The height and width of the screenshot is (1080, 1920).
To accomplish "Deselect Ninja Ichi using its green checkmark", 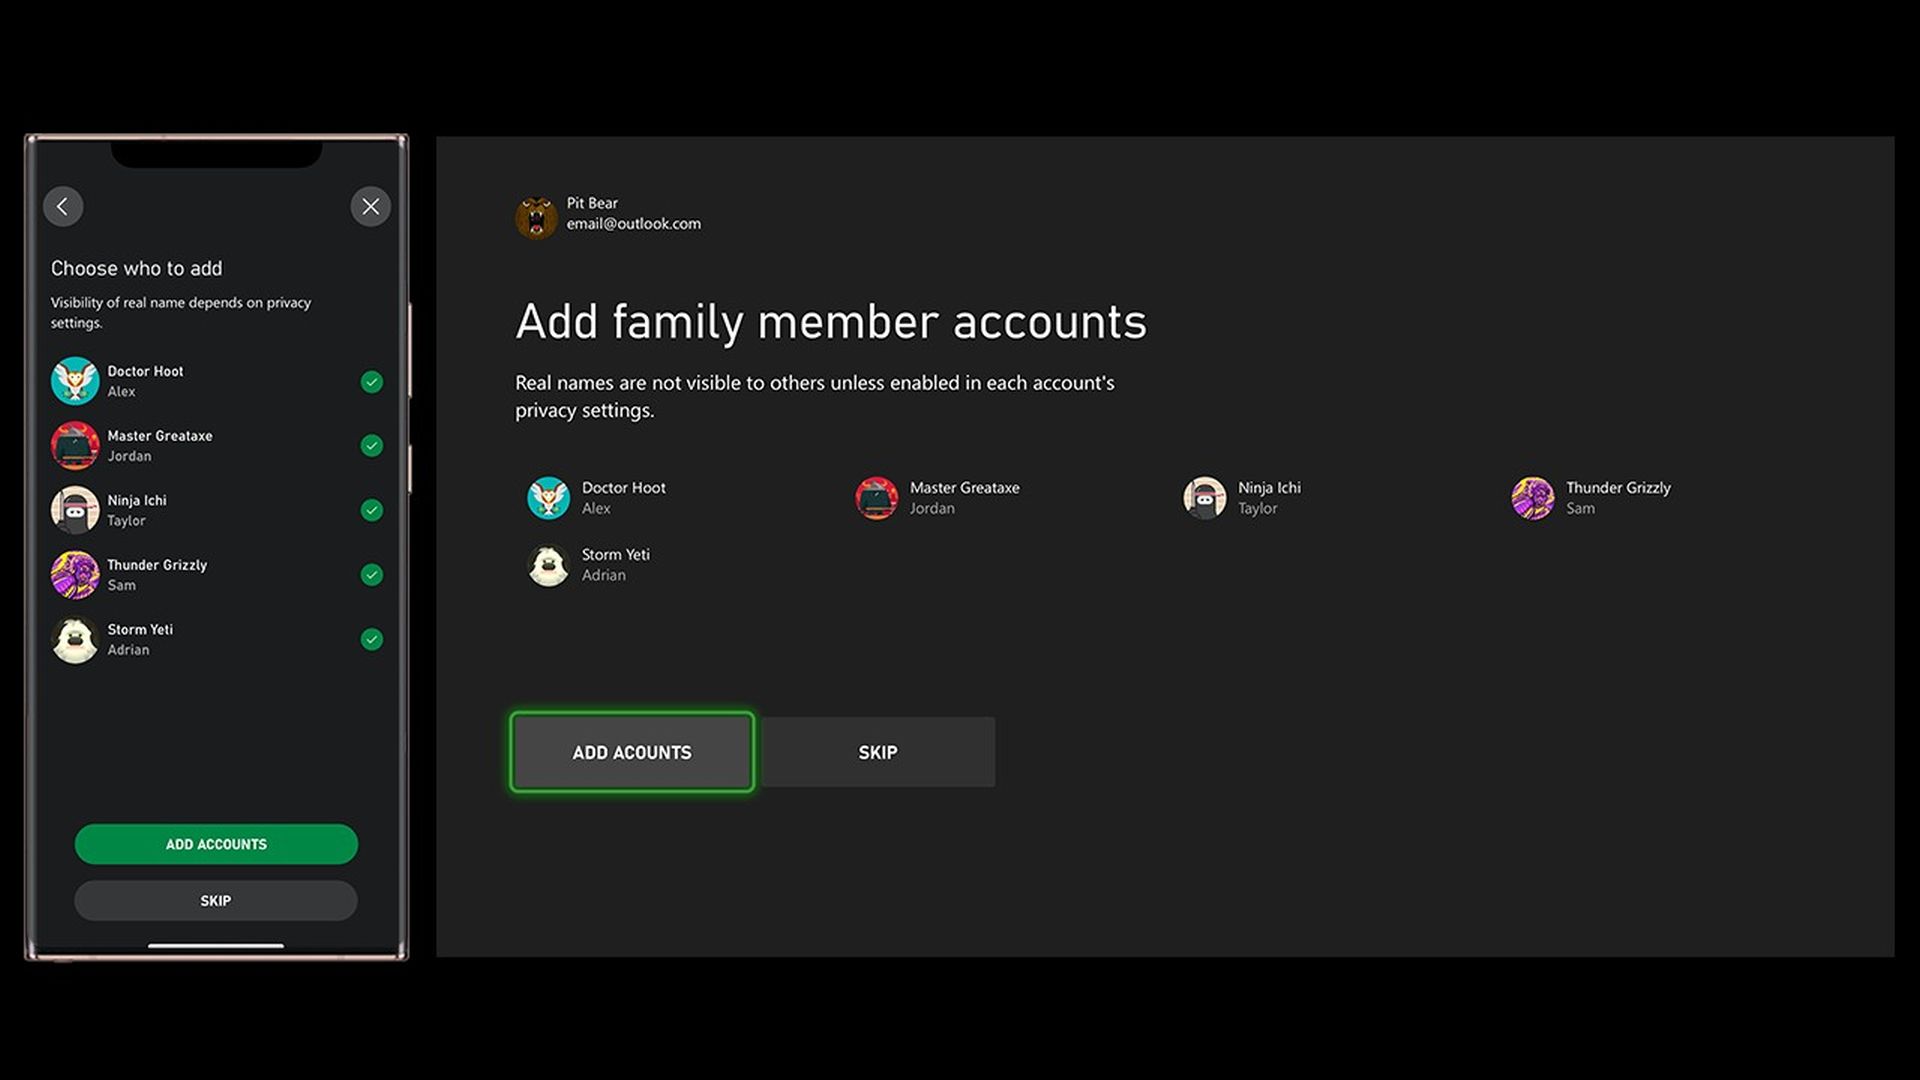I will coord(371,510).
